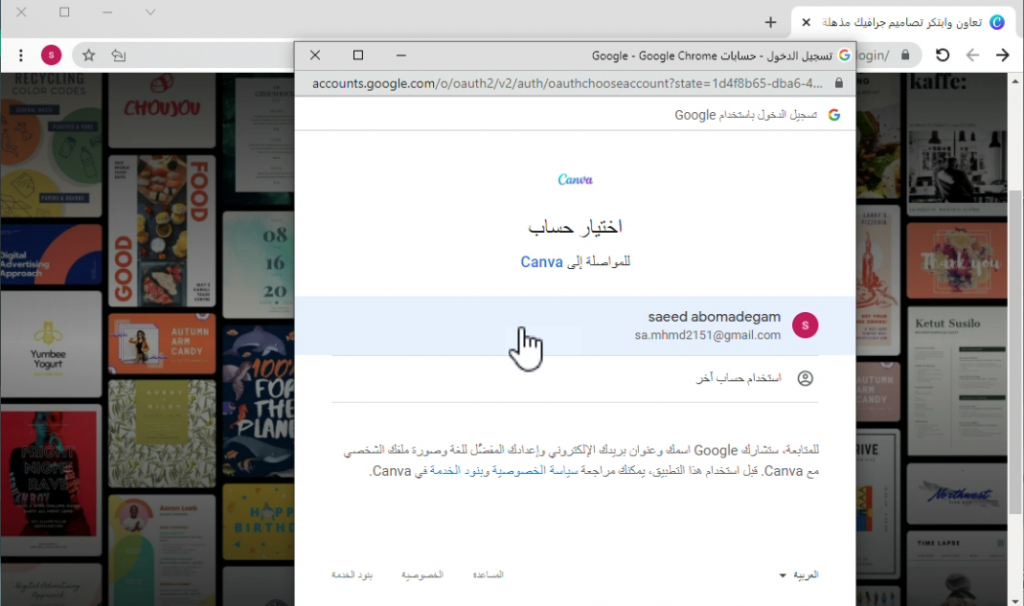Viewport: 1024px width, 606px height.
Task: Click استخدام حساب آخر to use another account
Action: [740, 377]
